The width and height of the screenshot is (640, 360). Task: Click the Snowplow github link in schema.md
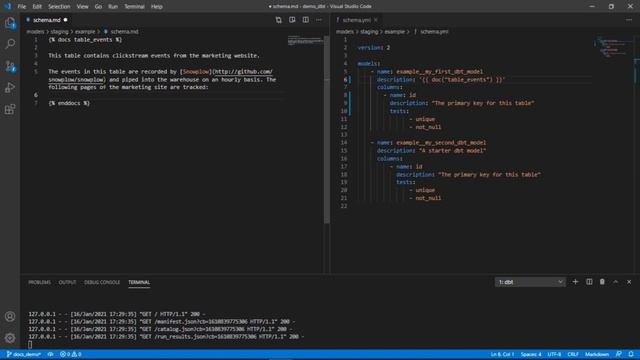tap(242, 72)
